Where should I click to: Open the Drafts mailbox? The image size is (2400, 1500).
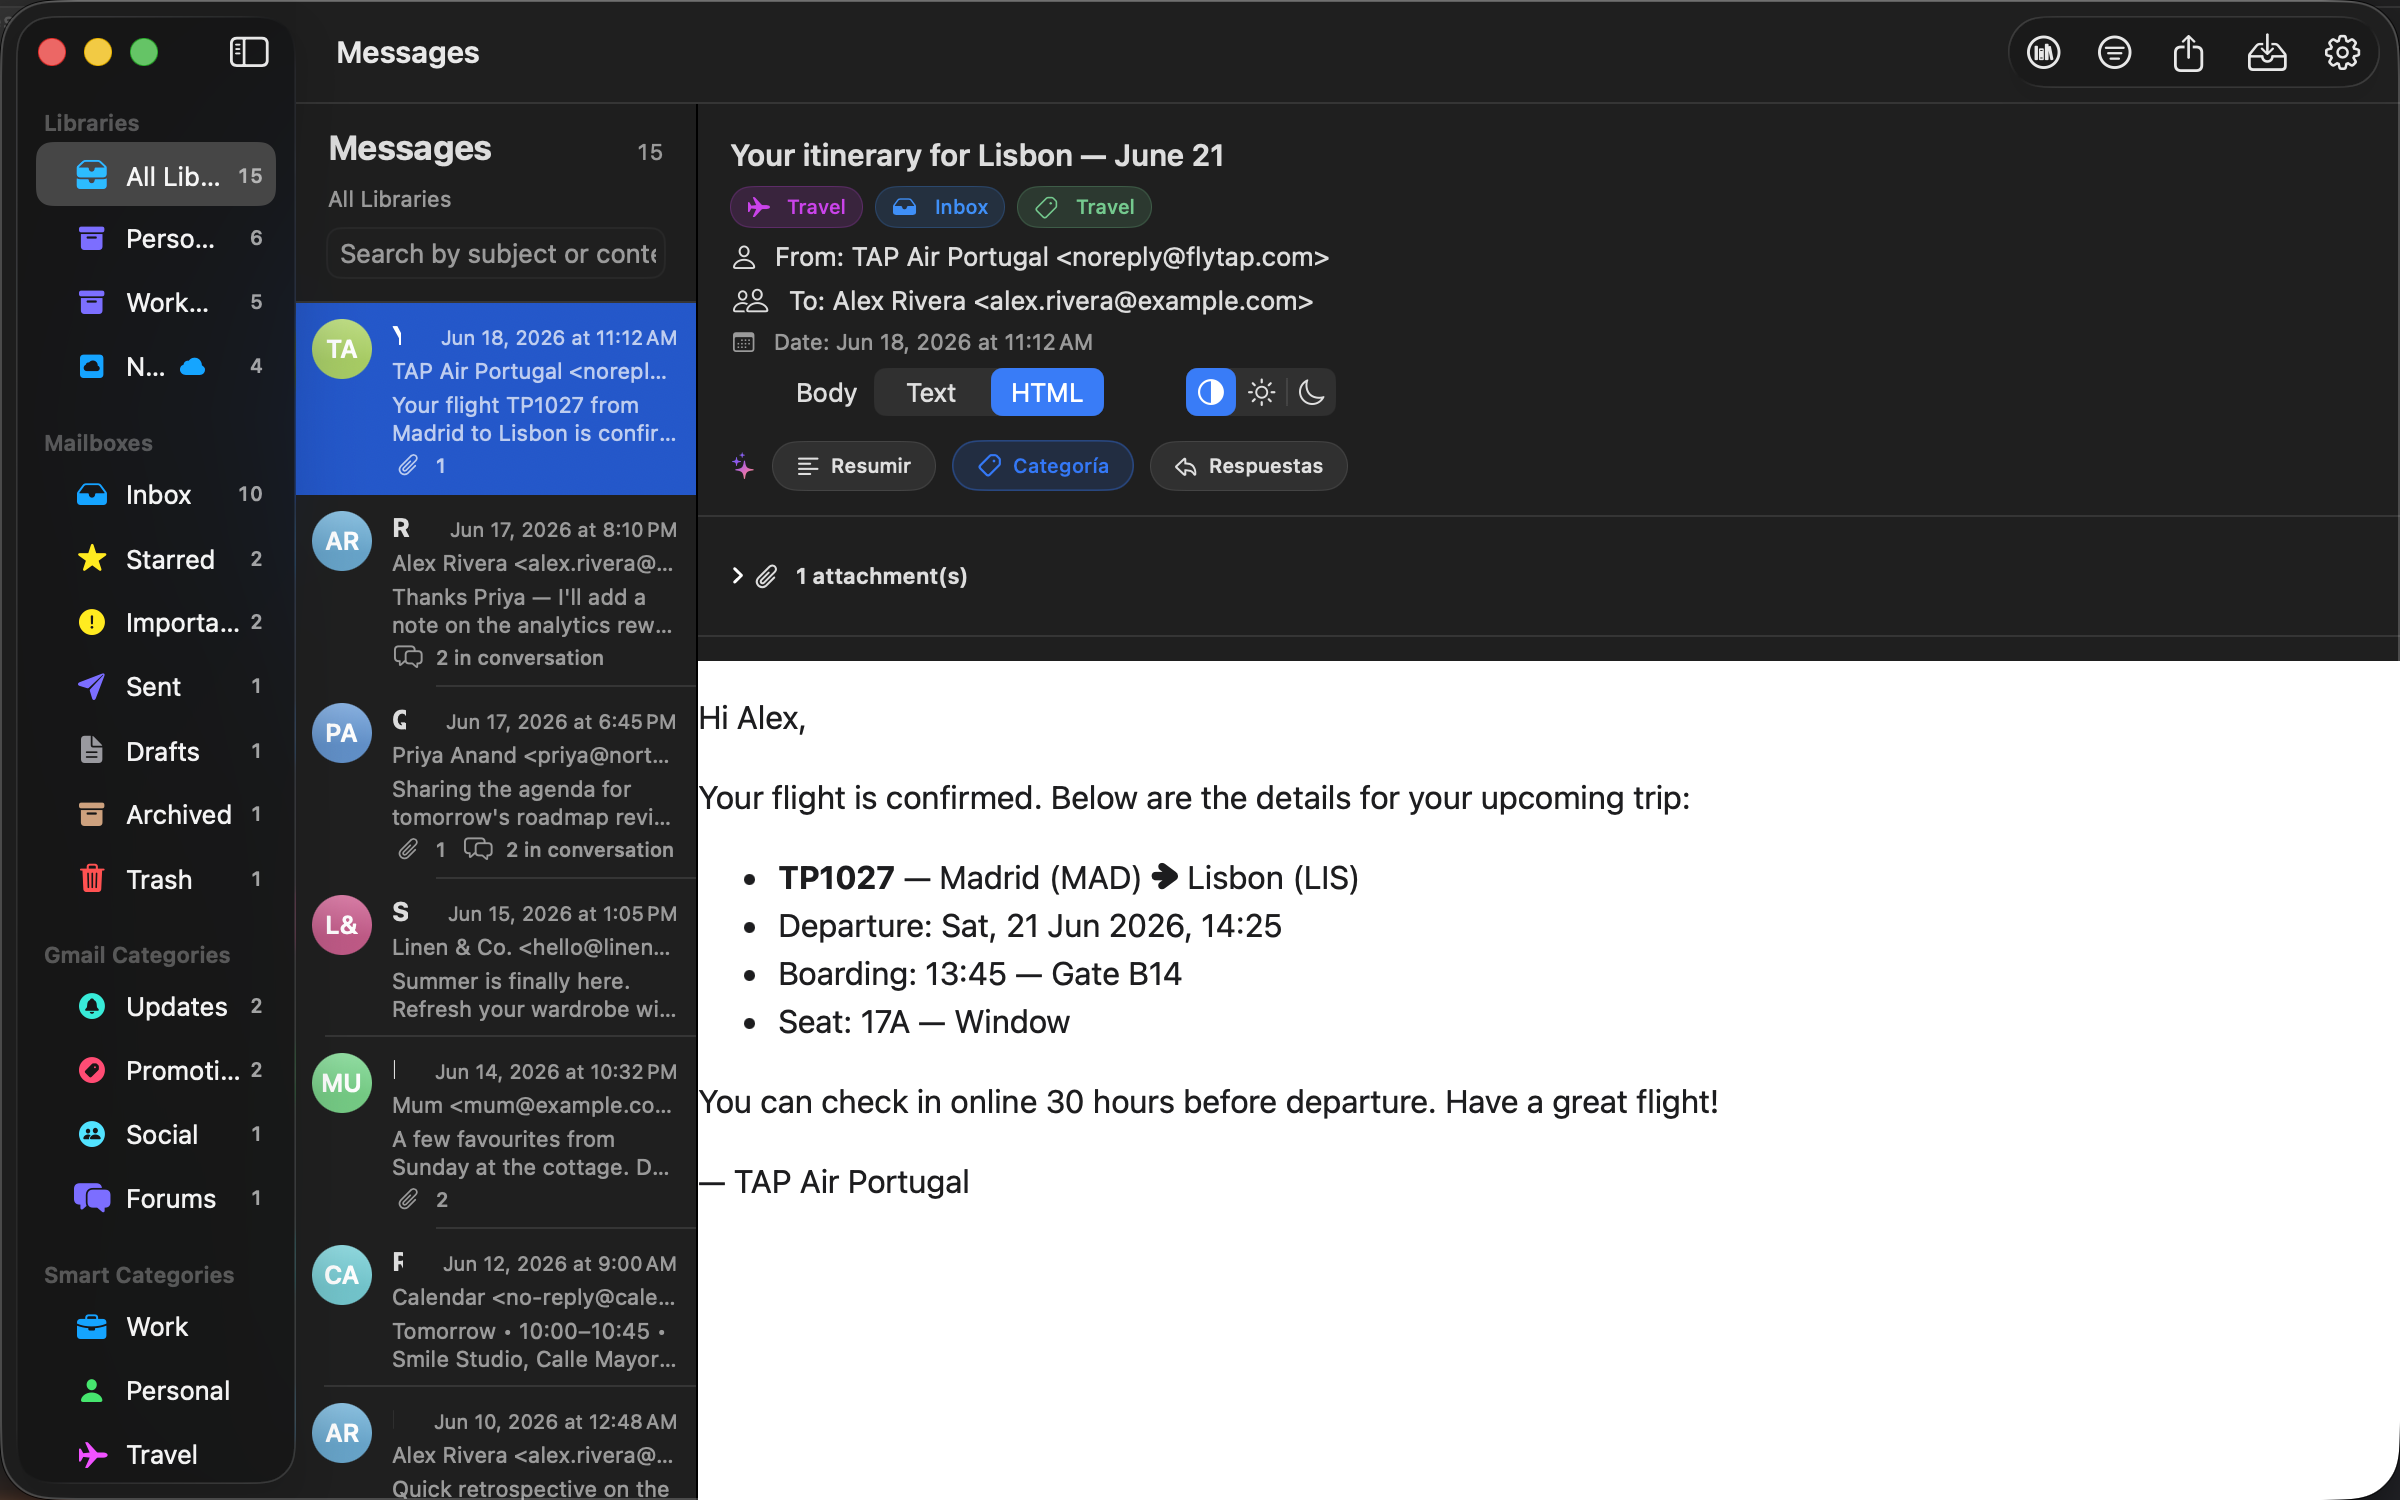tap(156, 750)
